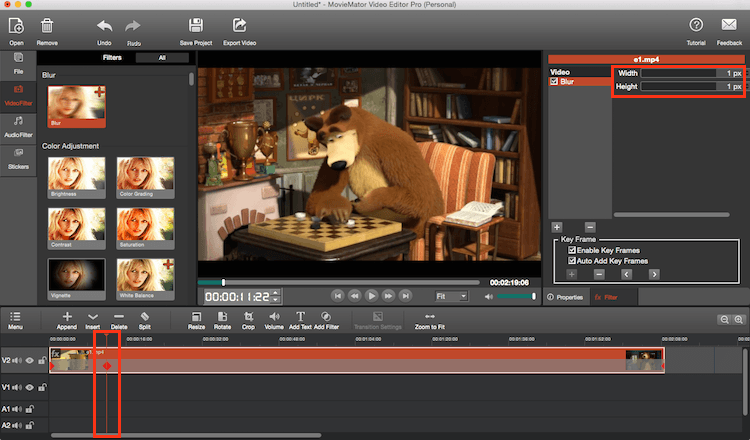Save Project using floppy icon
750x440 pixels.
coord(196,25)
